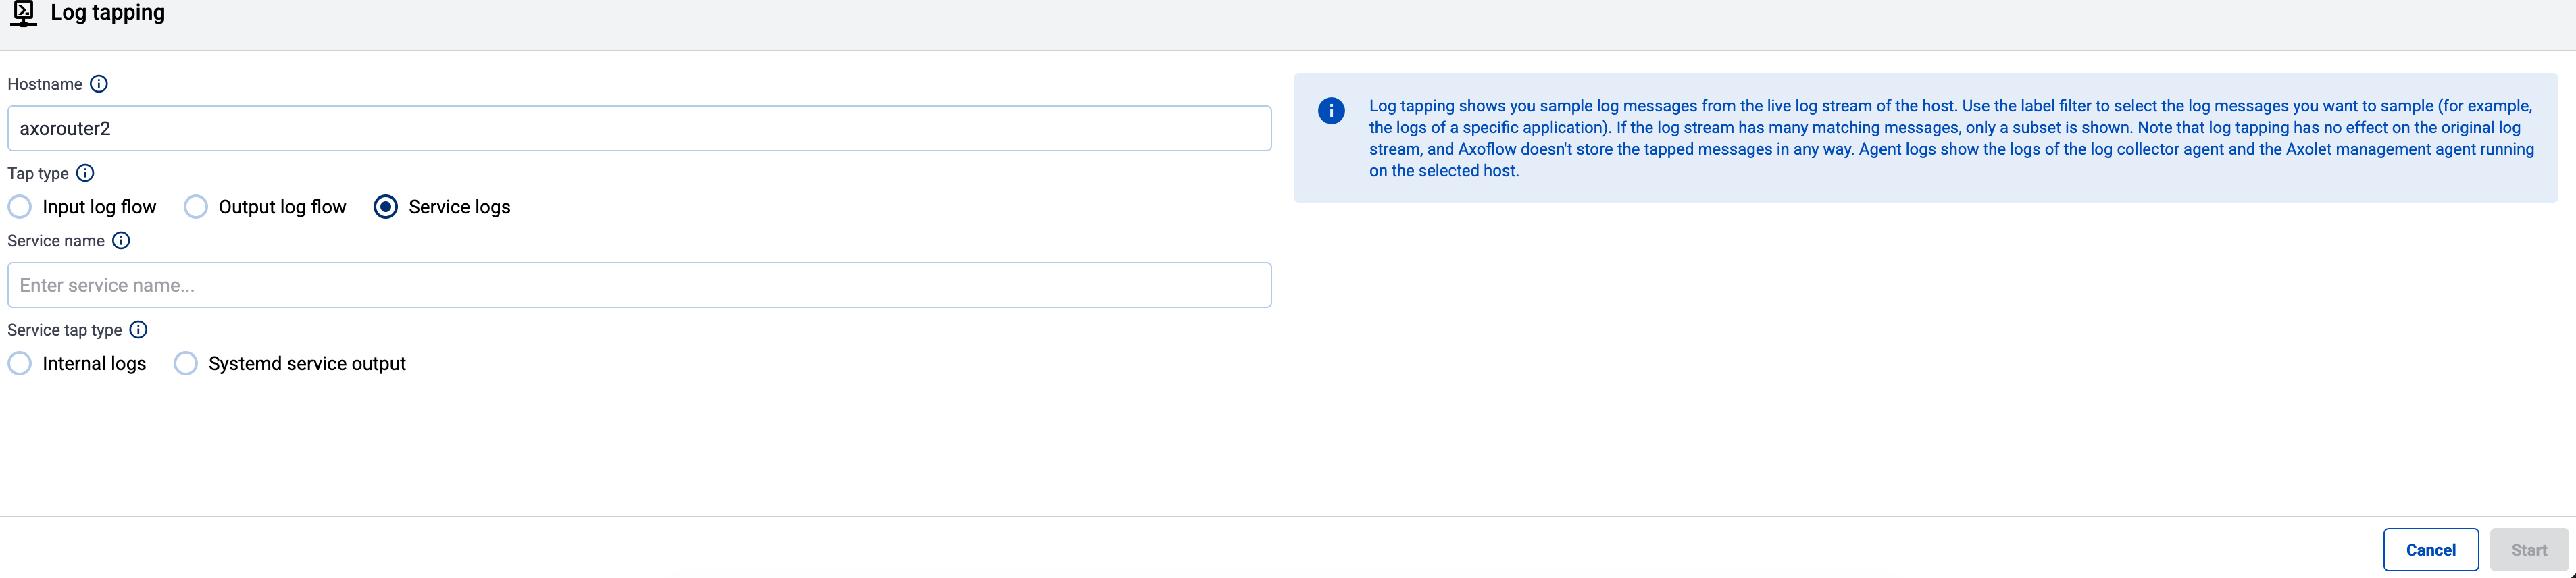
Task: Select the Internal logs option
Action: pos(19,363)
